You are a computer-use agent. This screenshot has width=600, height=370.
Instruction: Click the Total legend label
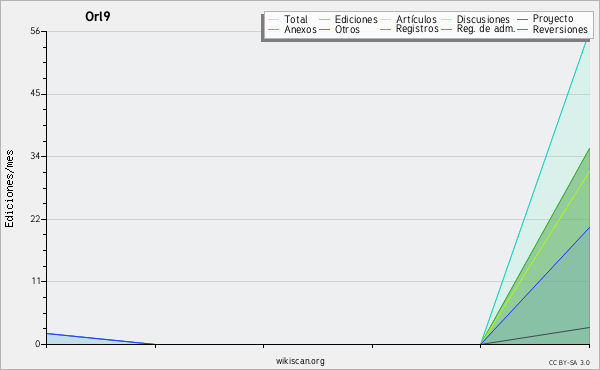coord(296,19)
